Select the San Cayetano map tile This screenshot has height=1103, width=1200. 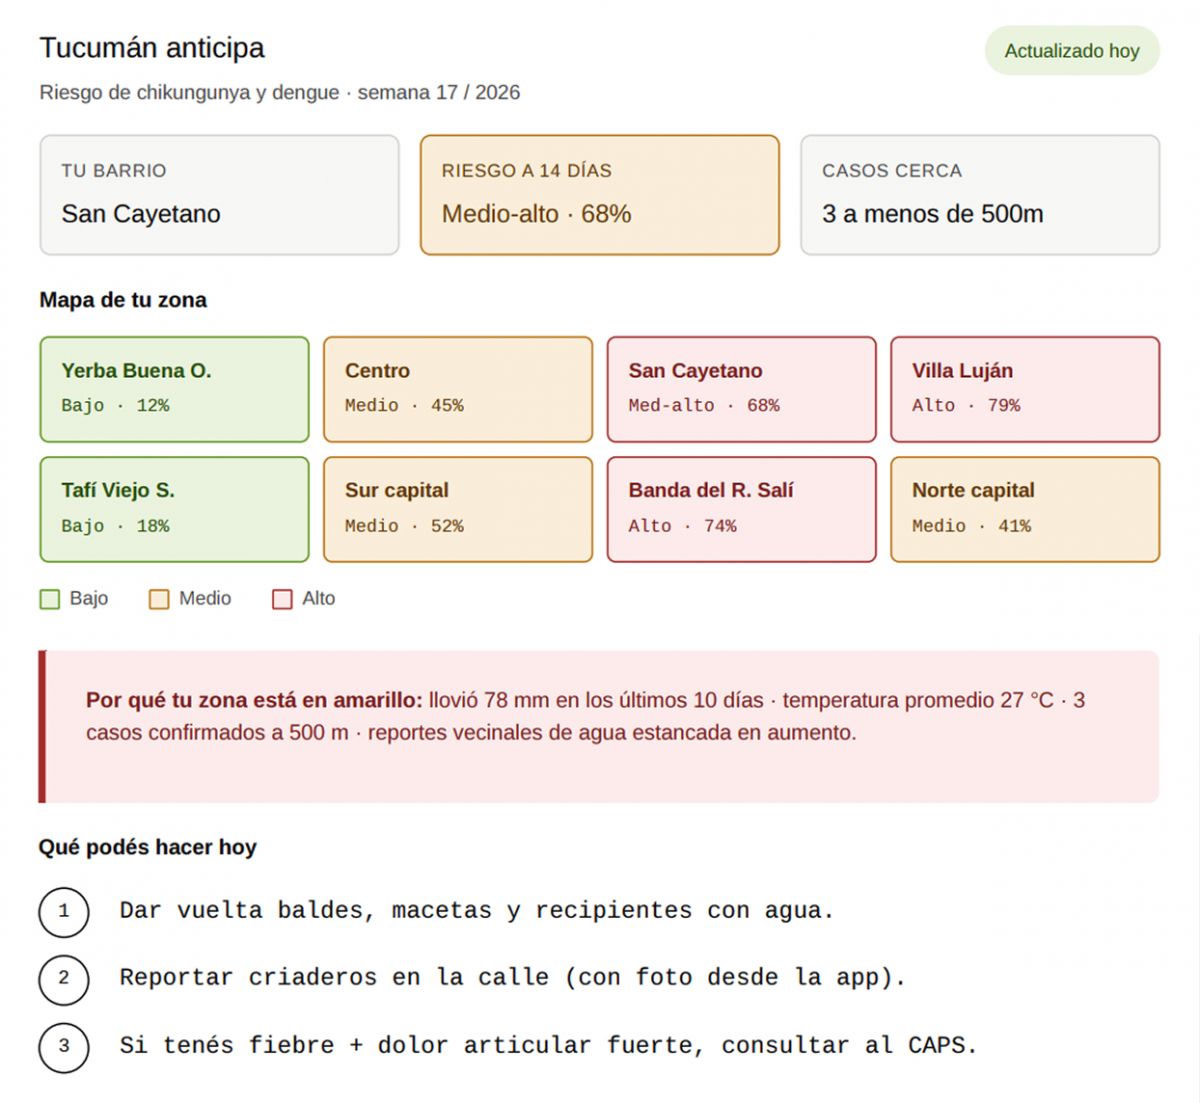[x=742, y=389]
